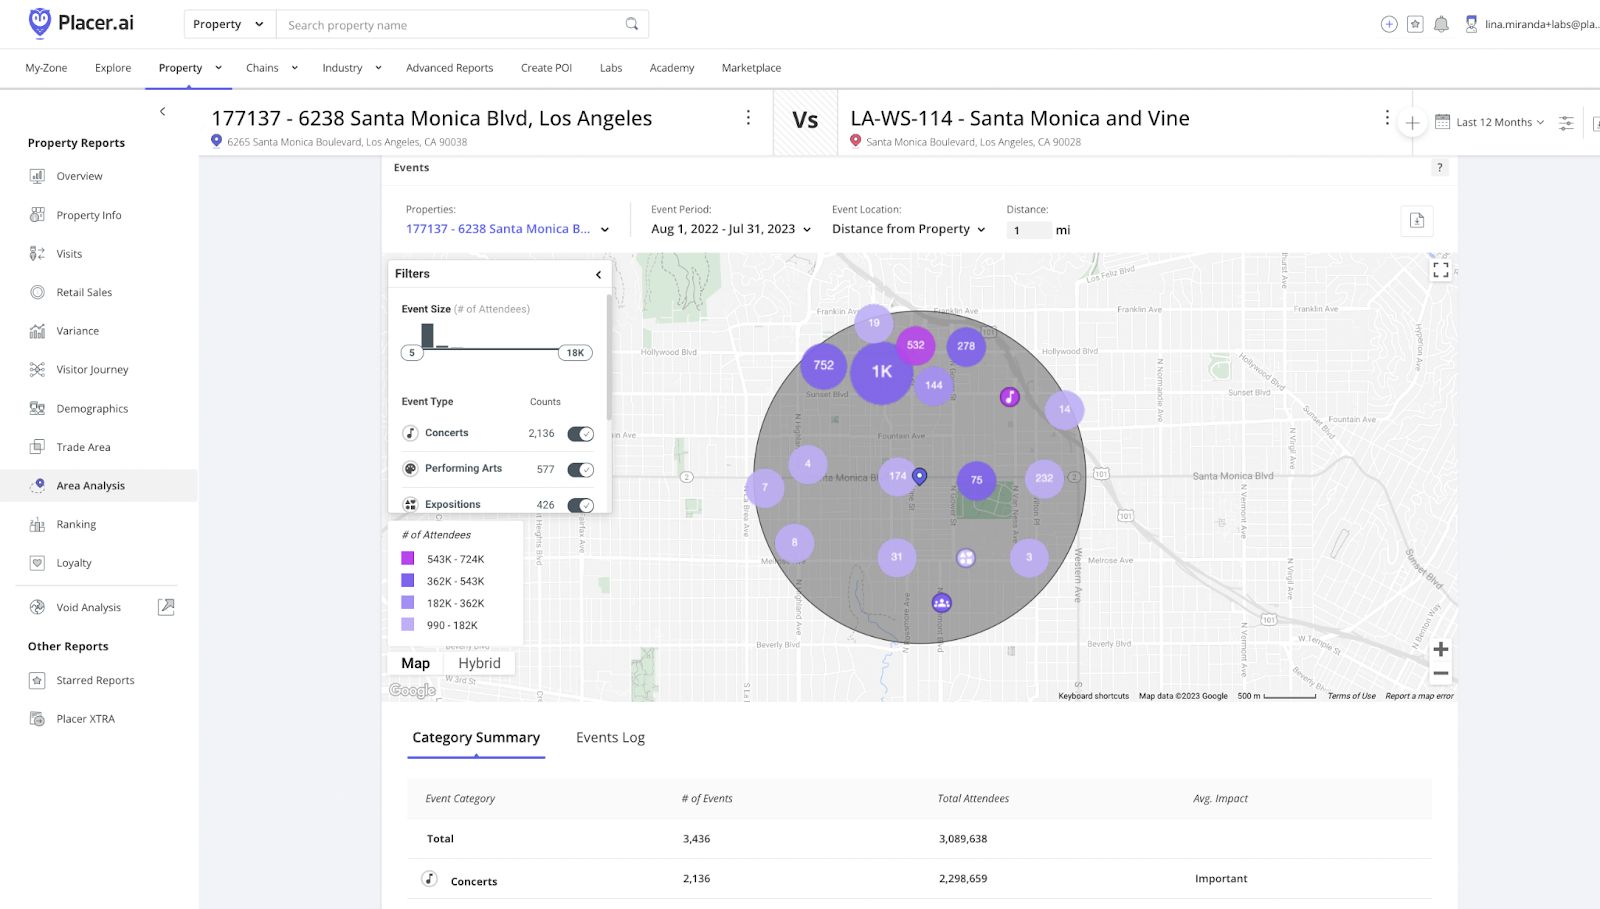Open user account profile icon

(1471, 24)
